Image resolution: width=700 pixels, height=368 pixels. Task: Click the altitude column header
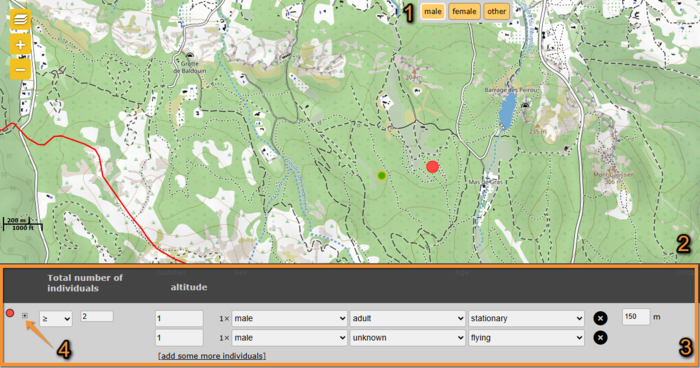coord(188,287)
